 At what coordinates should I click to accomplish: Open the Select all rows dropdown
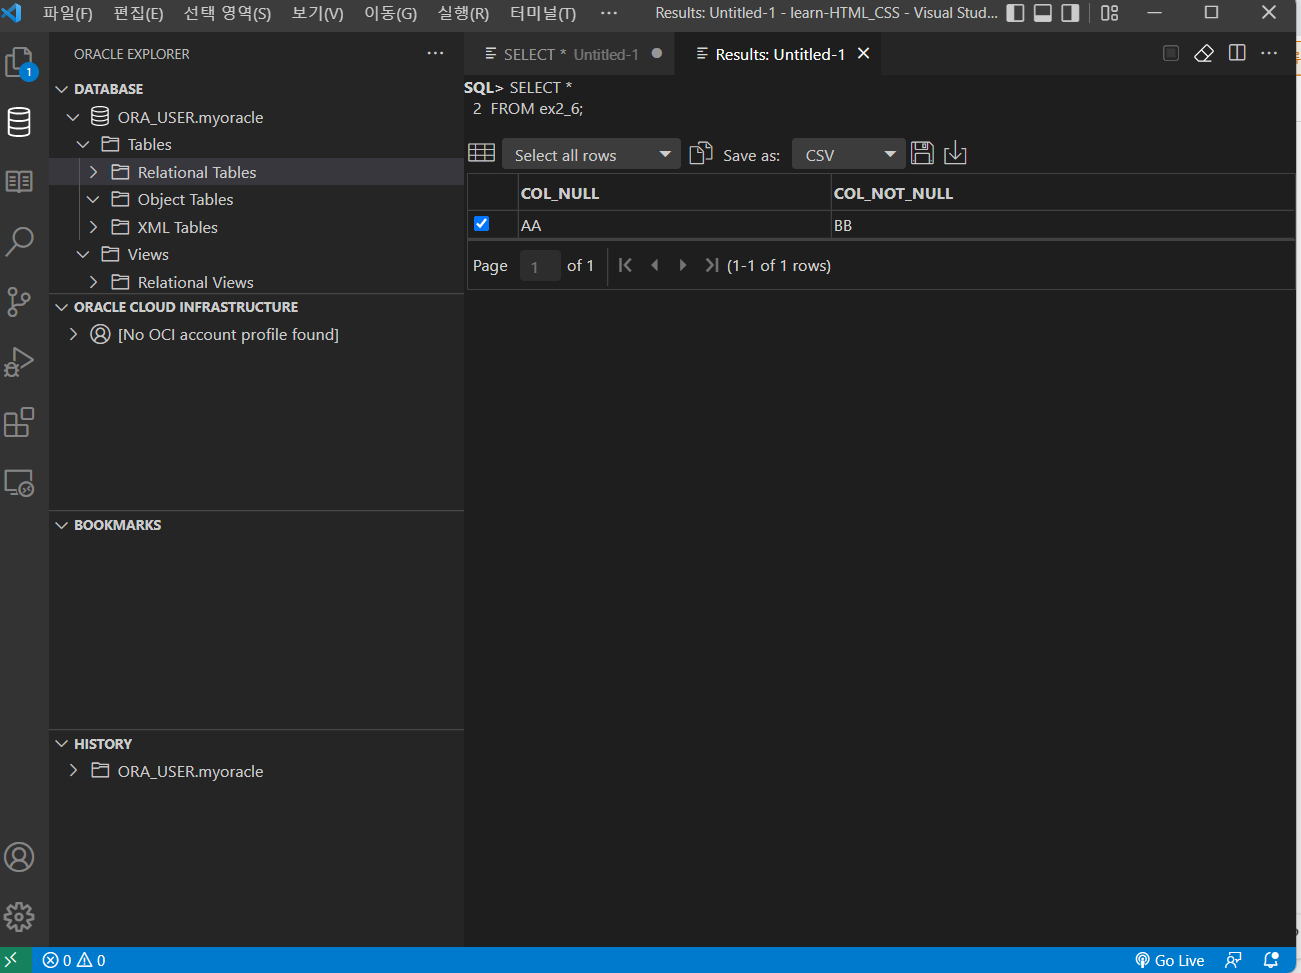coord(591,154)
